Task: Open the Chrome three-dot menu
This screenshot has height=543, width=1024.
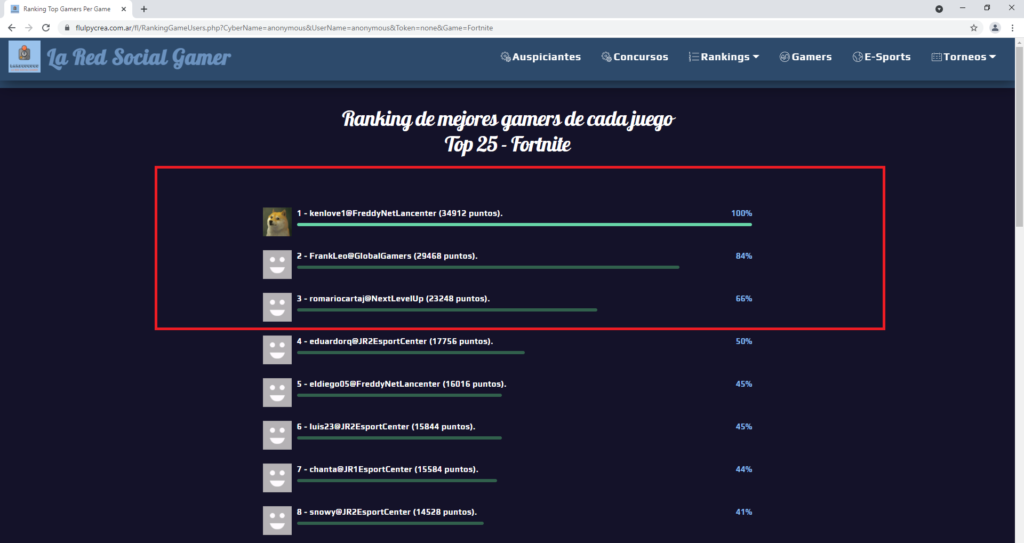Action: (1012, 27)
